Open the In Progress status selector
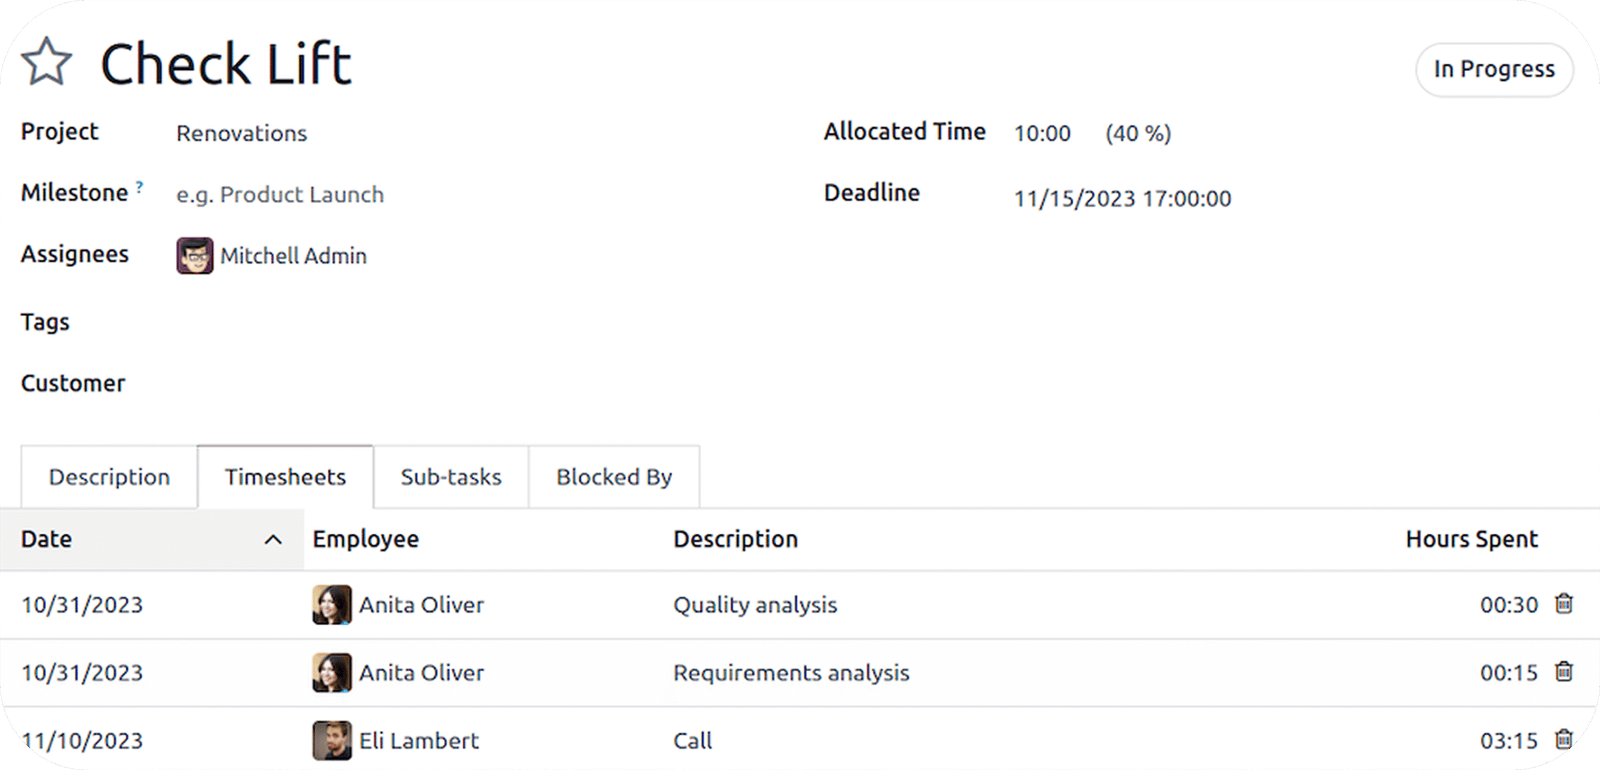The image size is (1600, 770). 1493,69
